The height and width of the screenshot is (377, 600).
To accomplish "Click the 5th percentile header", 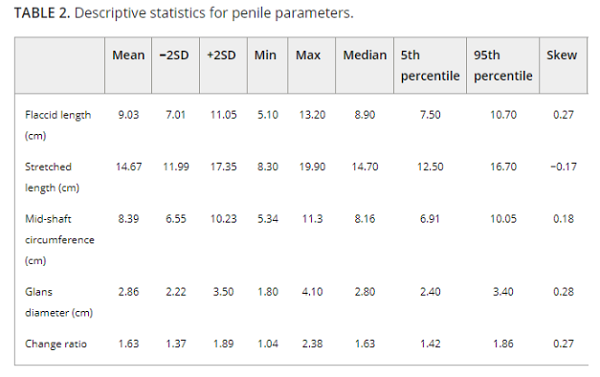I will (x=430, y=65).
